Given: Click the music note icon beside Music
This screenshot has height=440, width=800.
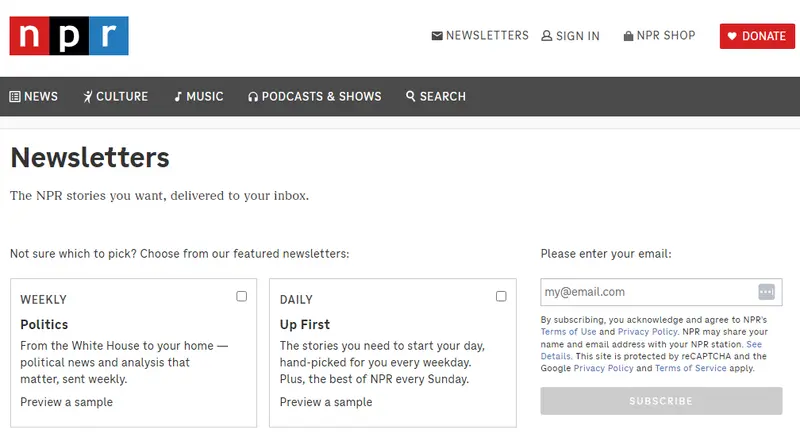Looking at the screenshot, I should pyautogui.click(x=178, y=97).
